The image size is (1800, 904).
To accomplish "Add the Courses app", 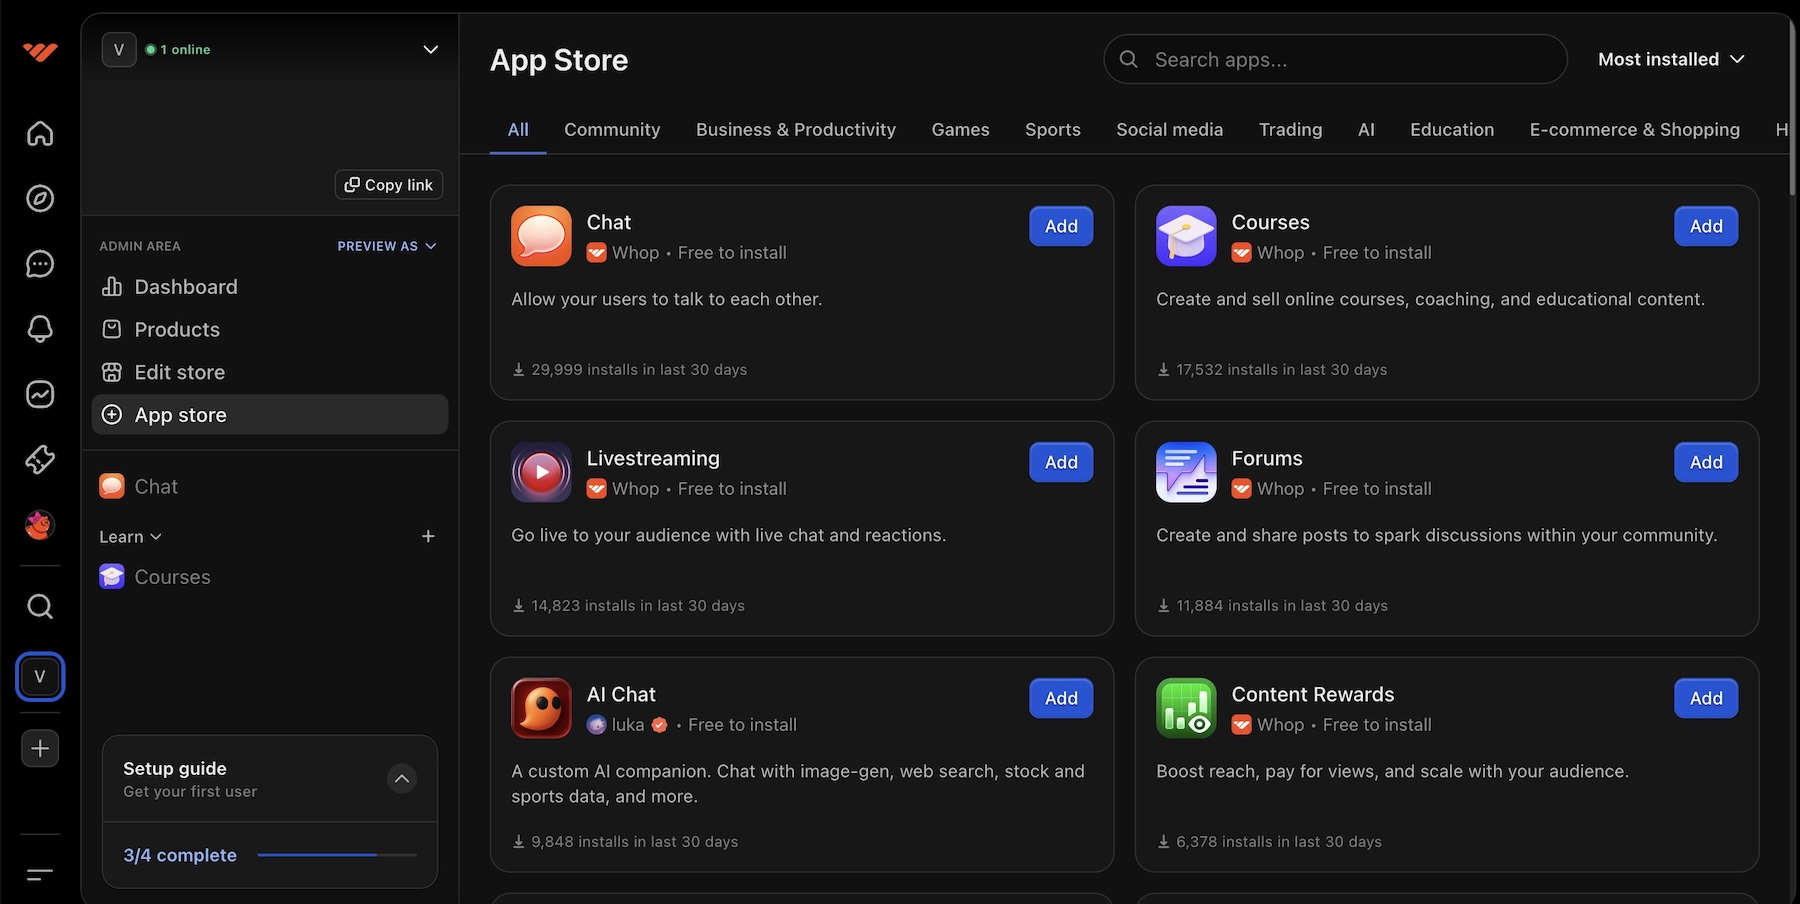I will pyautogui.click(x=1706, y=227).
